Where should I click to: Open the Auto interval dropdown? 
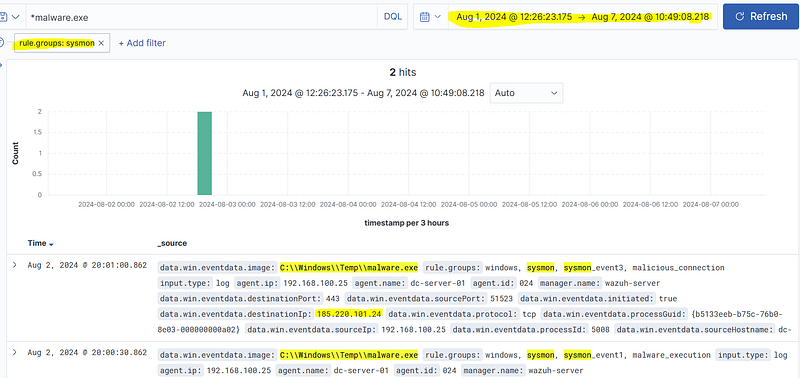pos(526,93)
